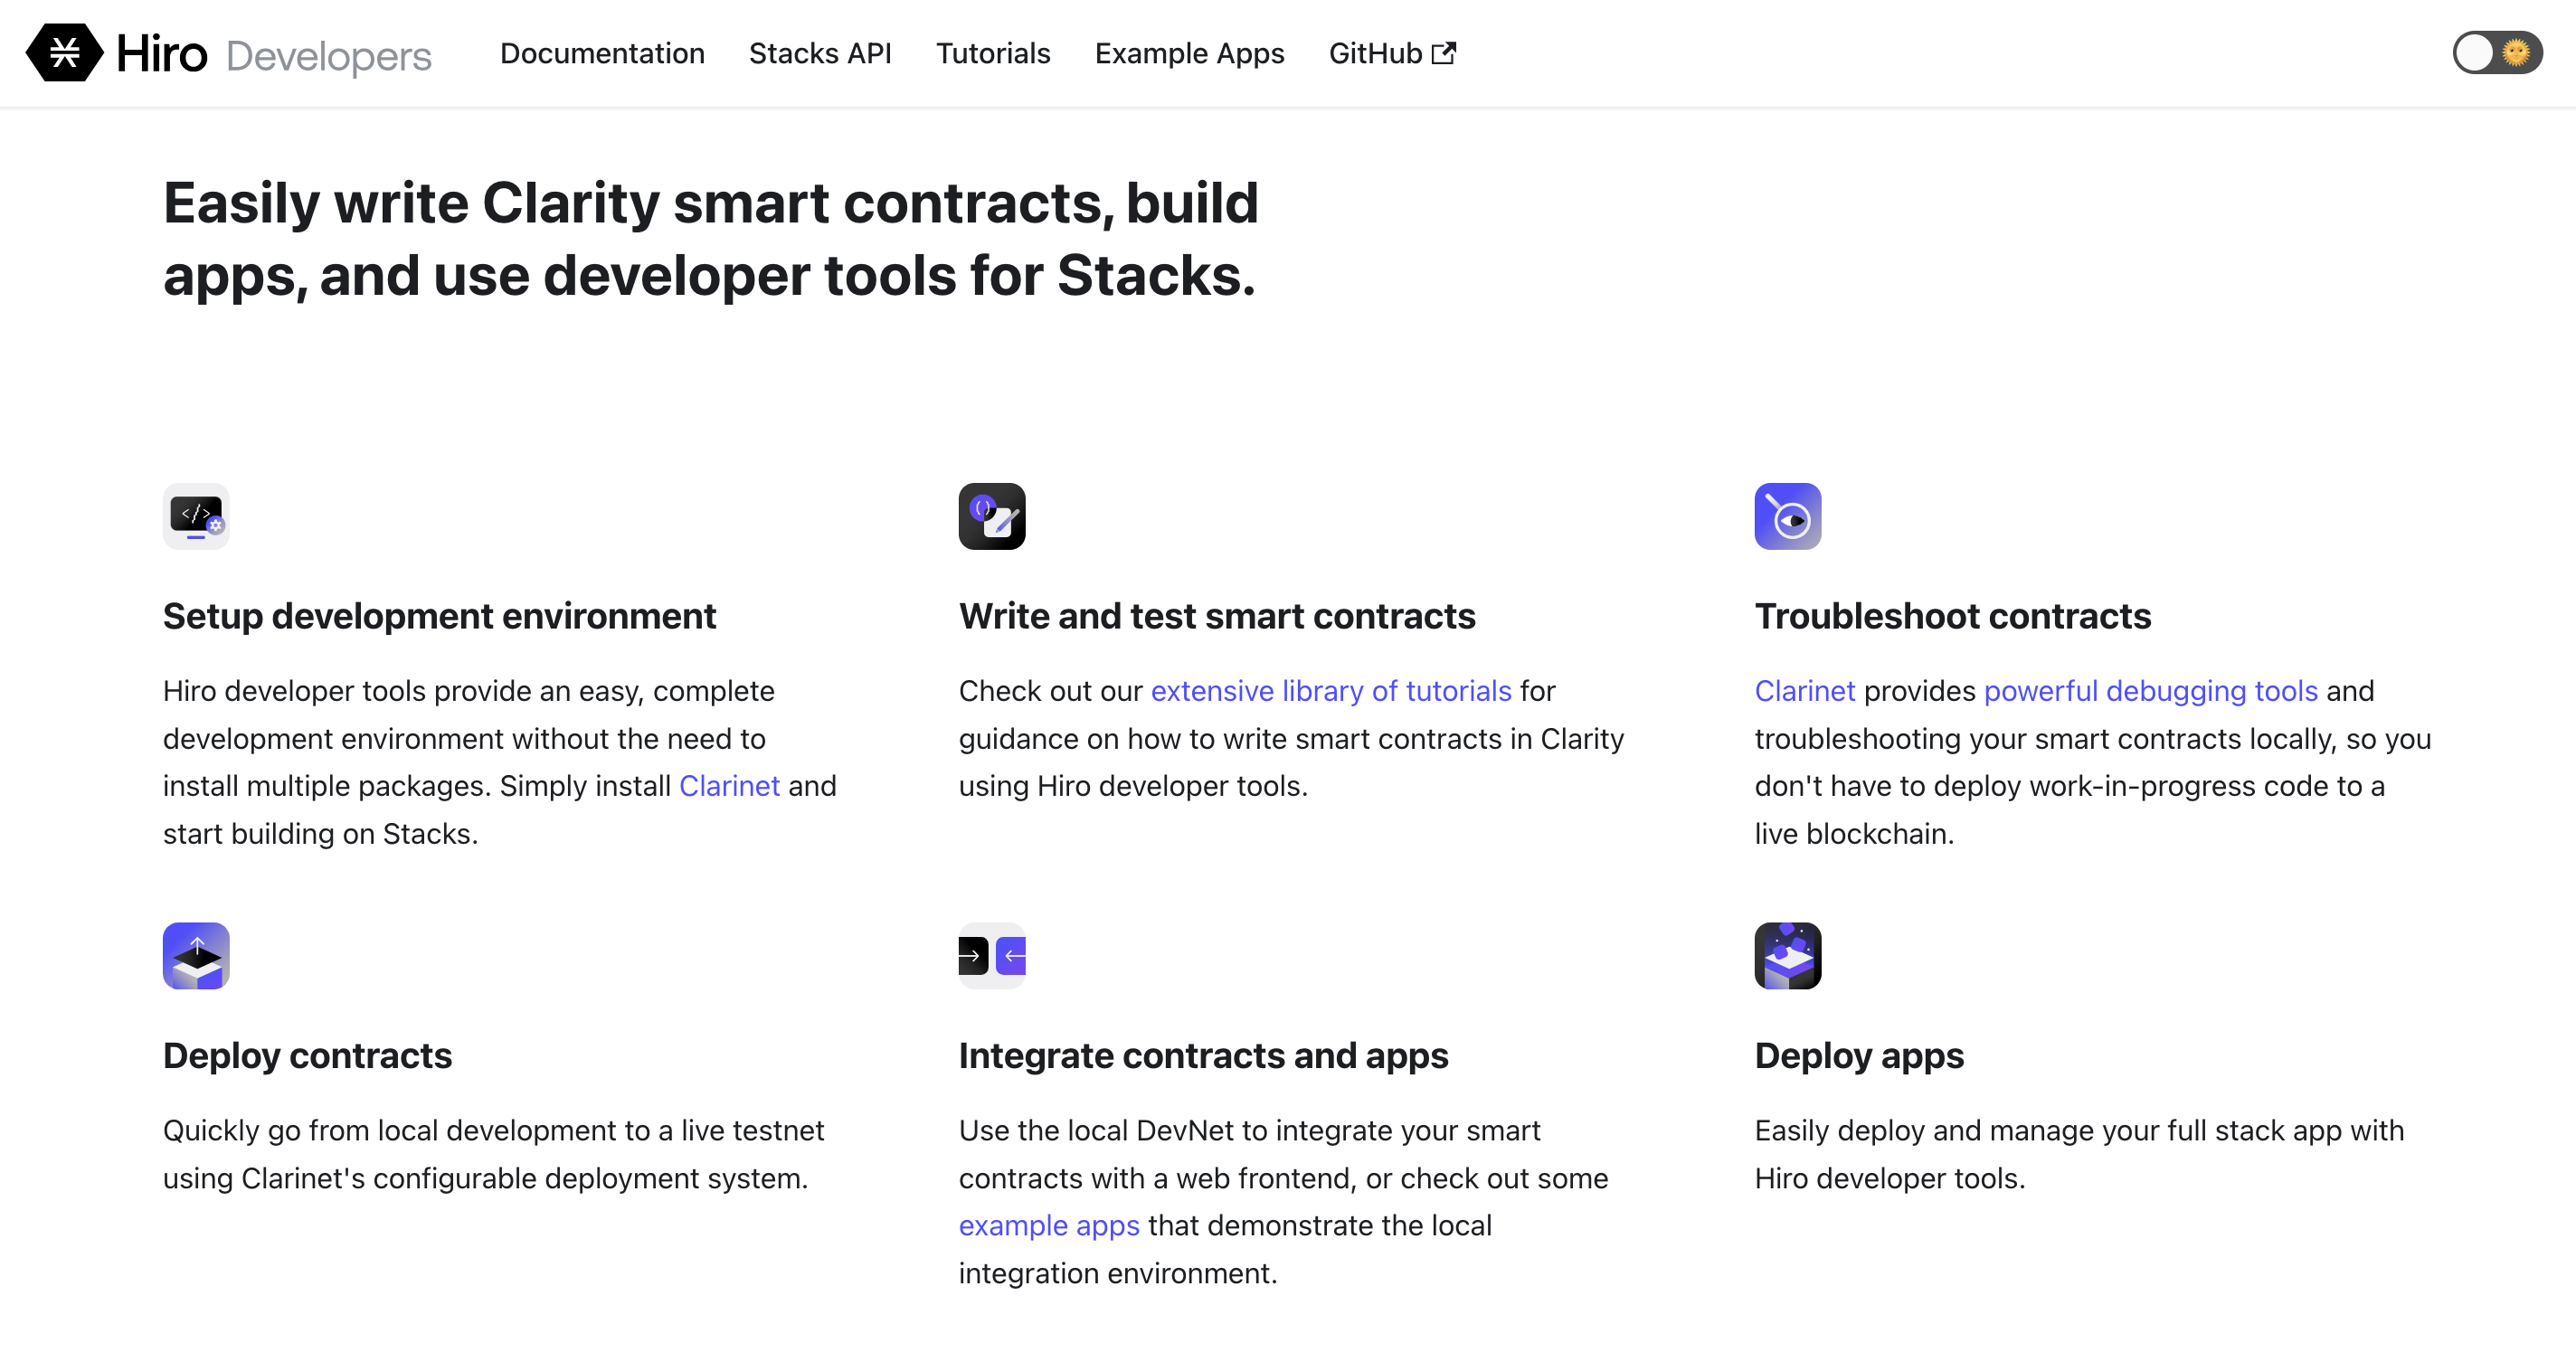Click the Deploy contracts upload icon

(x=196, y=955)
